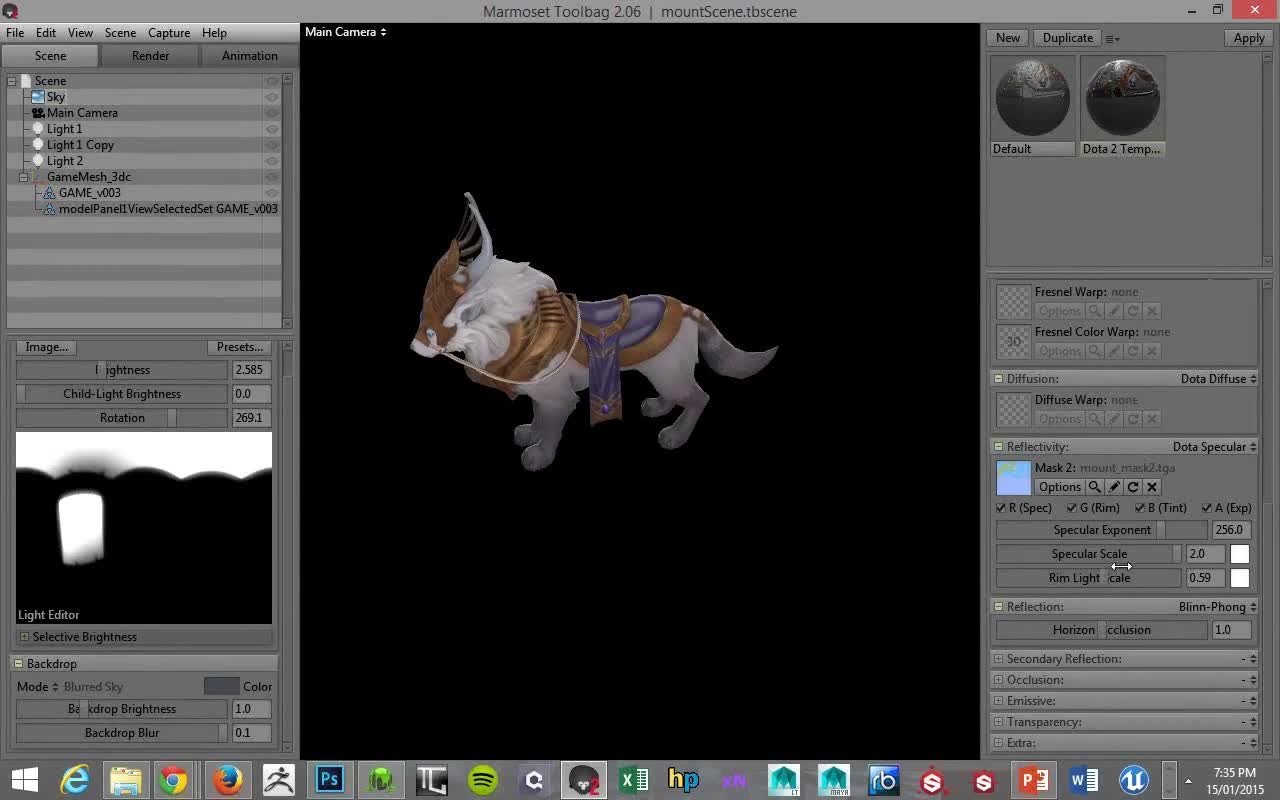
Task: Hide Light 1 Copy using eye icon
Action: click(271, 145)
